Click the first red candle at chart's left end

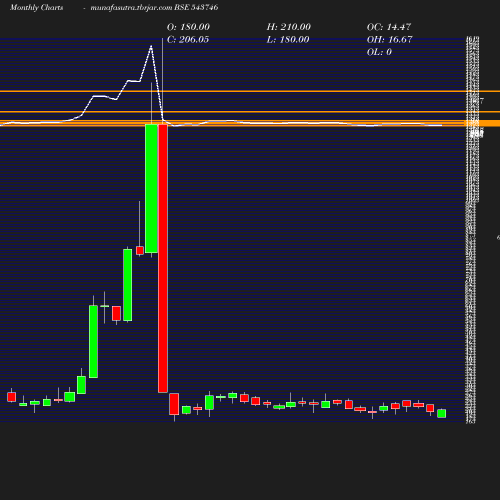point(12,397)
